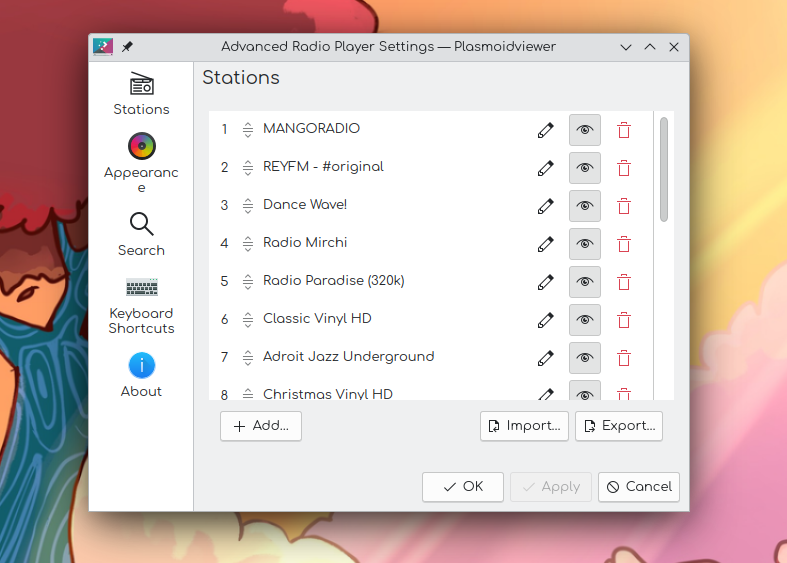Open the Search settings page
787x563 pixels.
click(142, 235)
